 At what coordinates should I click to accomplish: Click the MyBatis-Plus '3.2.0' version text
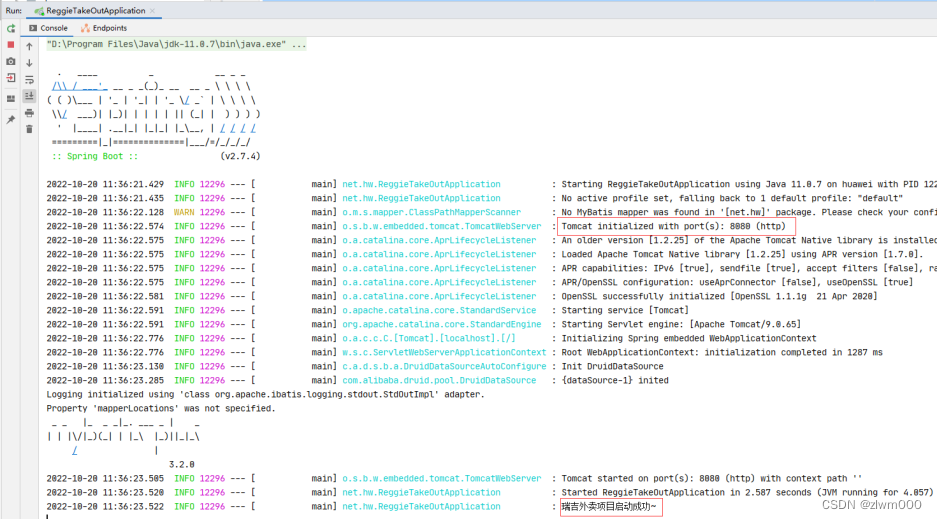coord(182,465)
